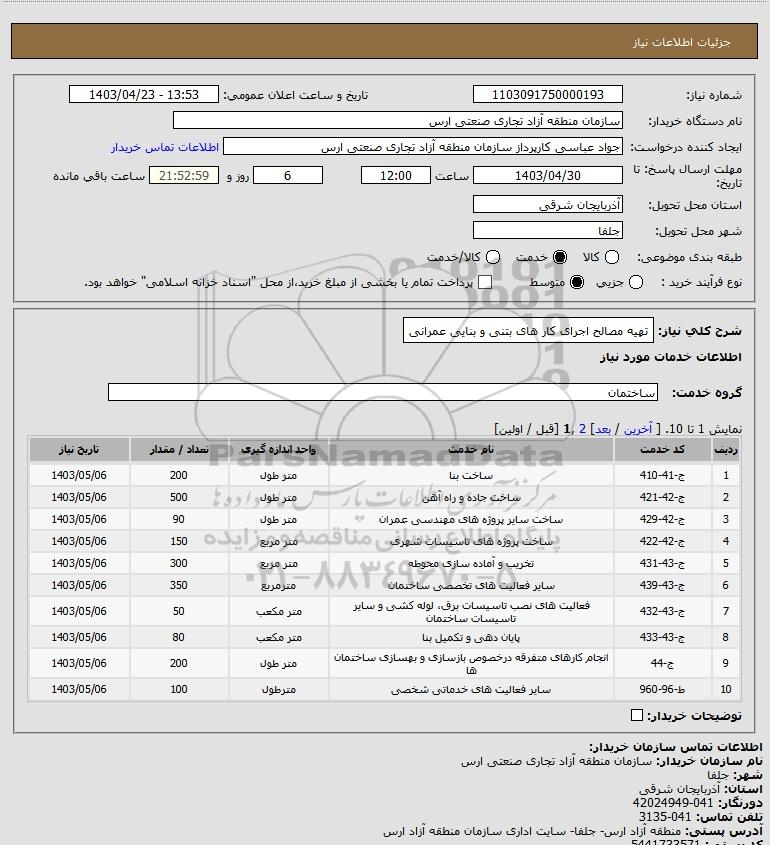Click the گروه خدمت field ساختمان
770x845 pixels.
click(x=383, y=392)
